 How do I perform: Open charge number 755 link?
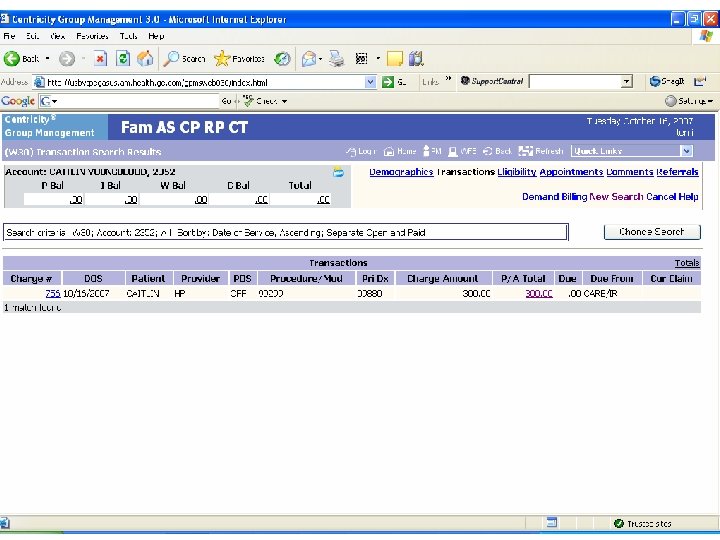point(53,294)
